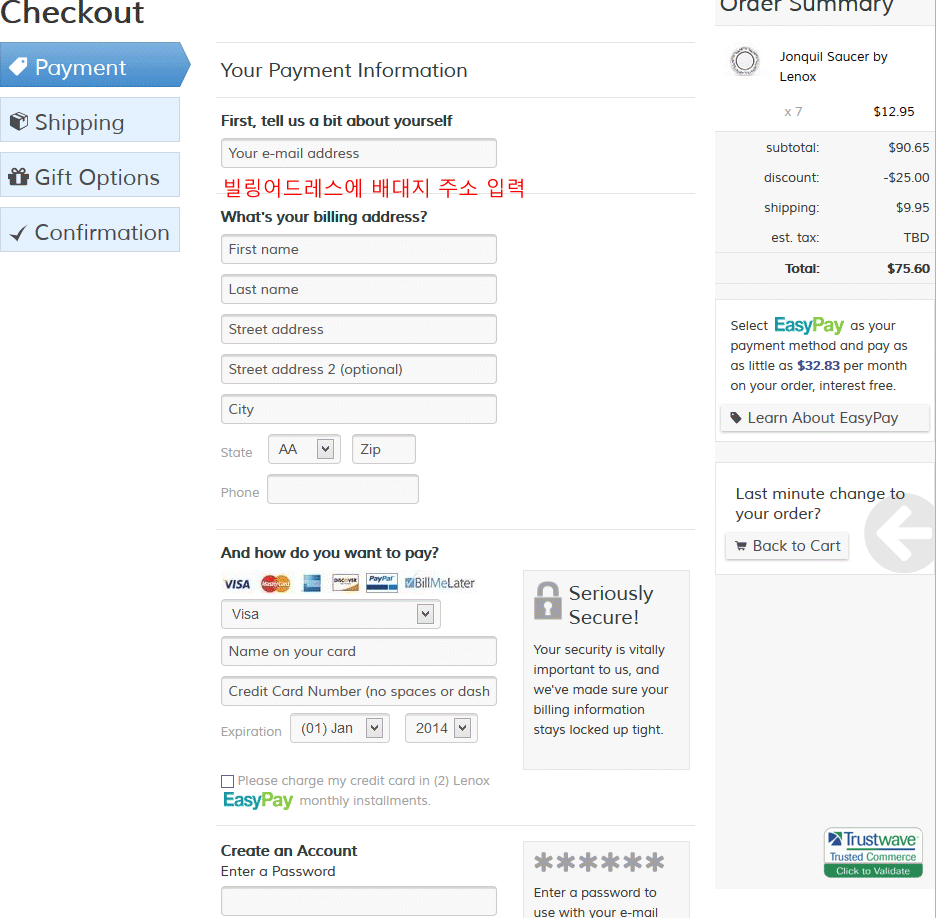Go to the Shipping checkout step
Image resolution: width=936 pixels, height=918 pixels.
coord(90,122)
